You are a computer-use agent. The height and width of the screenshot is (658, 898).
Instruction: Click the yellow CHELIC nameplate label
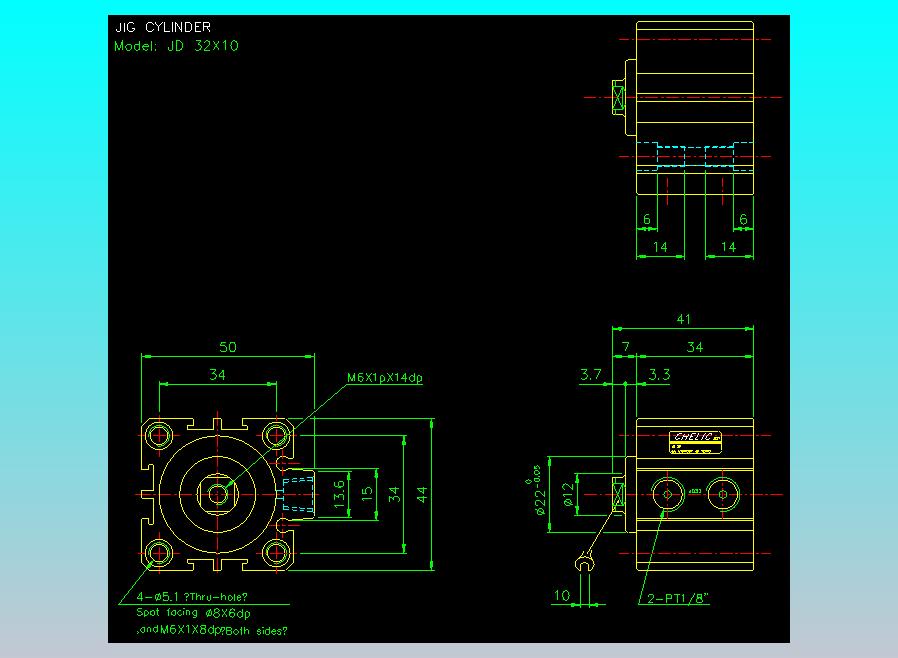point(695,443)
